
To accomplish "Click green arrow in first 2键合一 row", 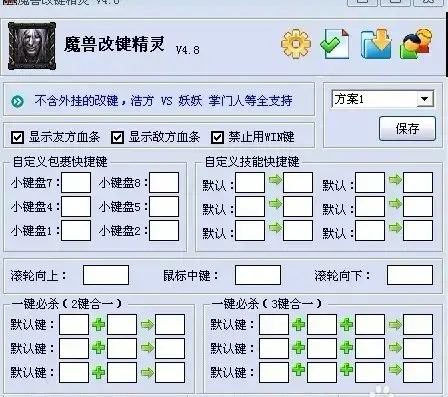I will 147,324.
